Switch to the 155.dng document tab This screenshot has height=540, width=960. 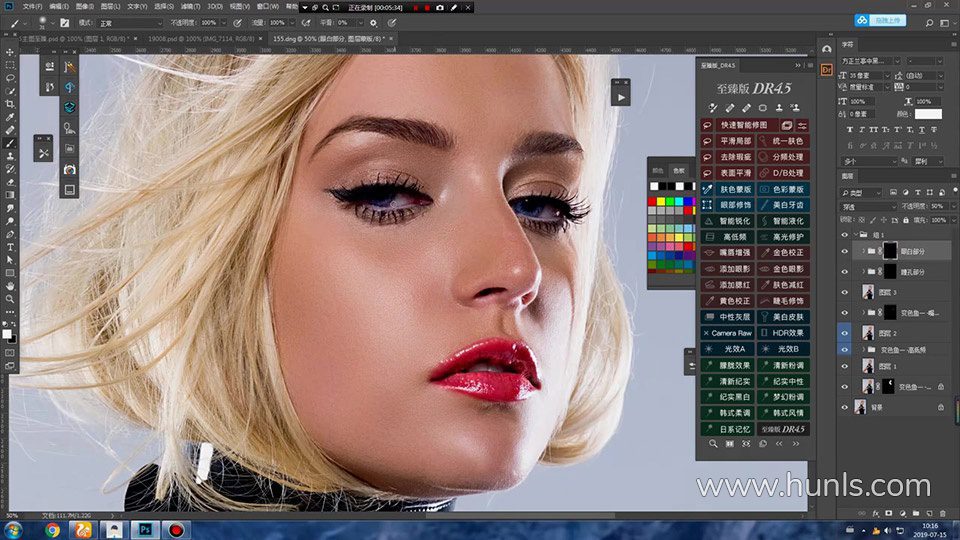click(328, 39)
